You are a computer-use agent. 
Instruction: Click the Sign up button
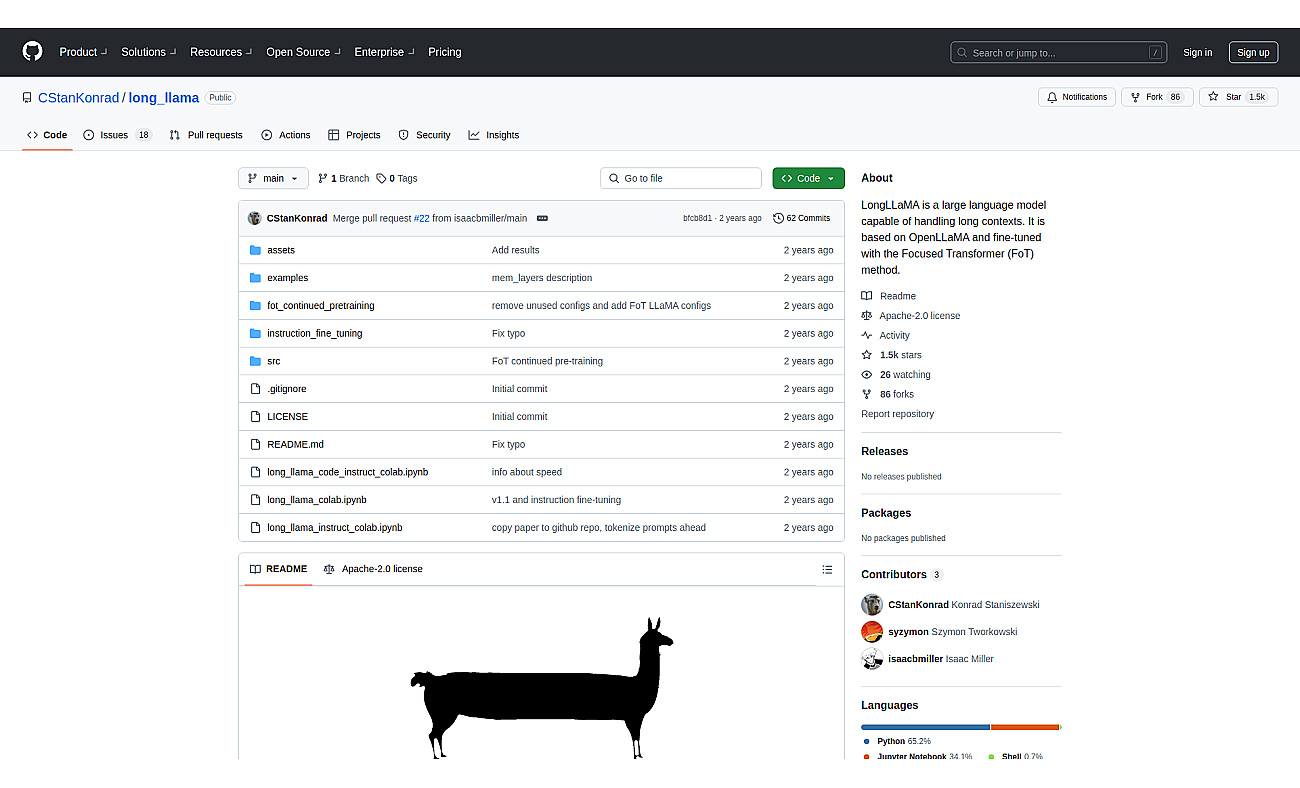click(1253, 52)
